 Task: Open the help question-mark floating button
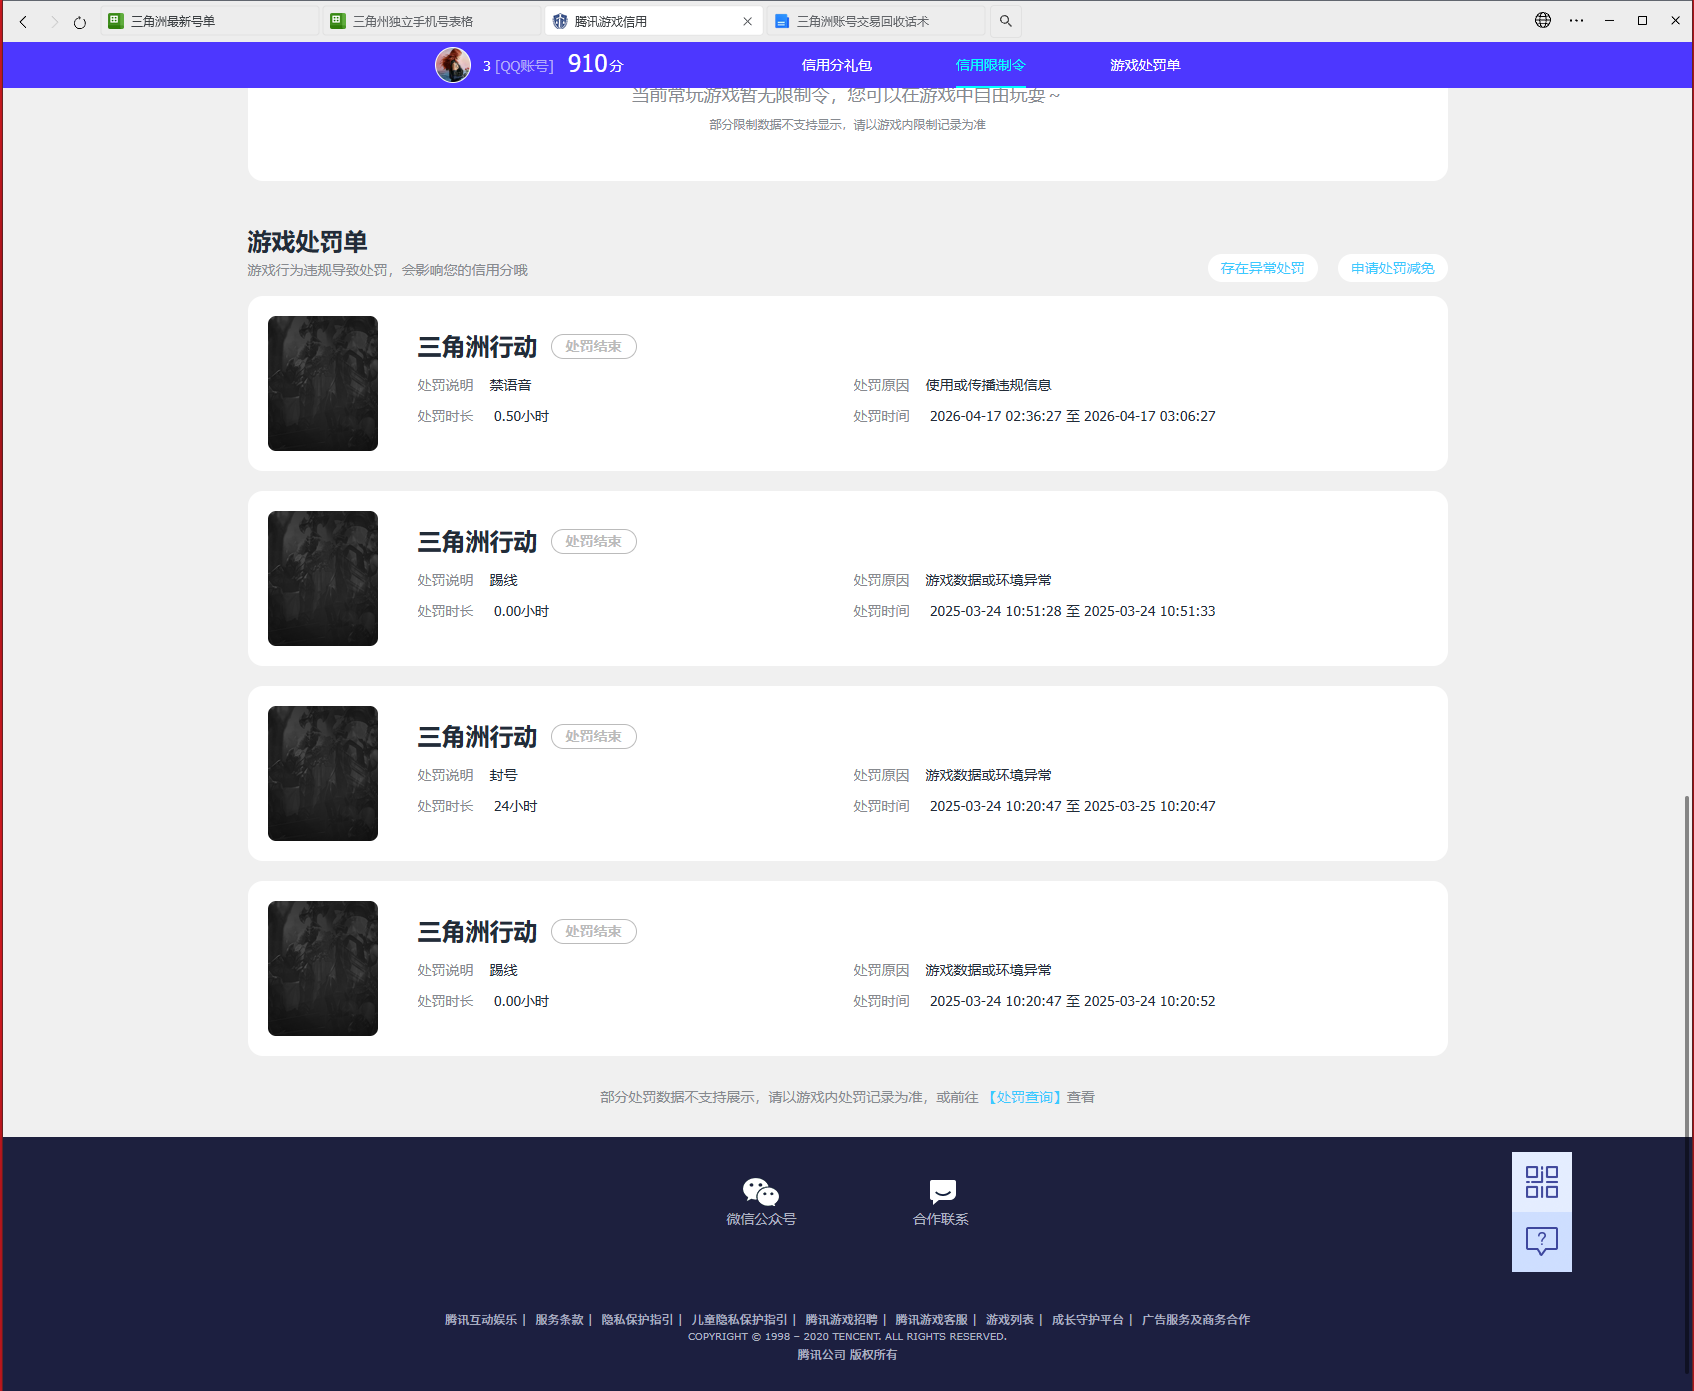pyautogui.click(x=1542, y=1242)
